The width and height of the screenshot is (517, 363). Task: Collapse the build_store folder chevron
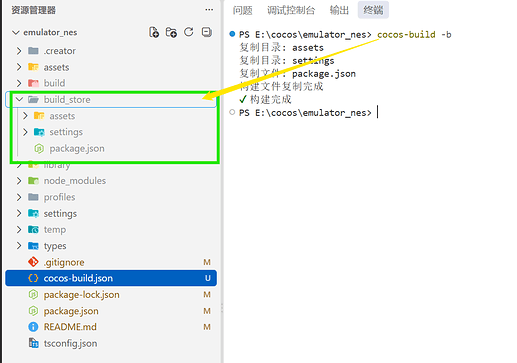click(x=19, y=99)
